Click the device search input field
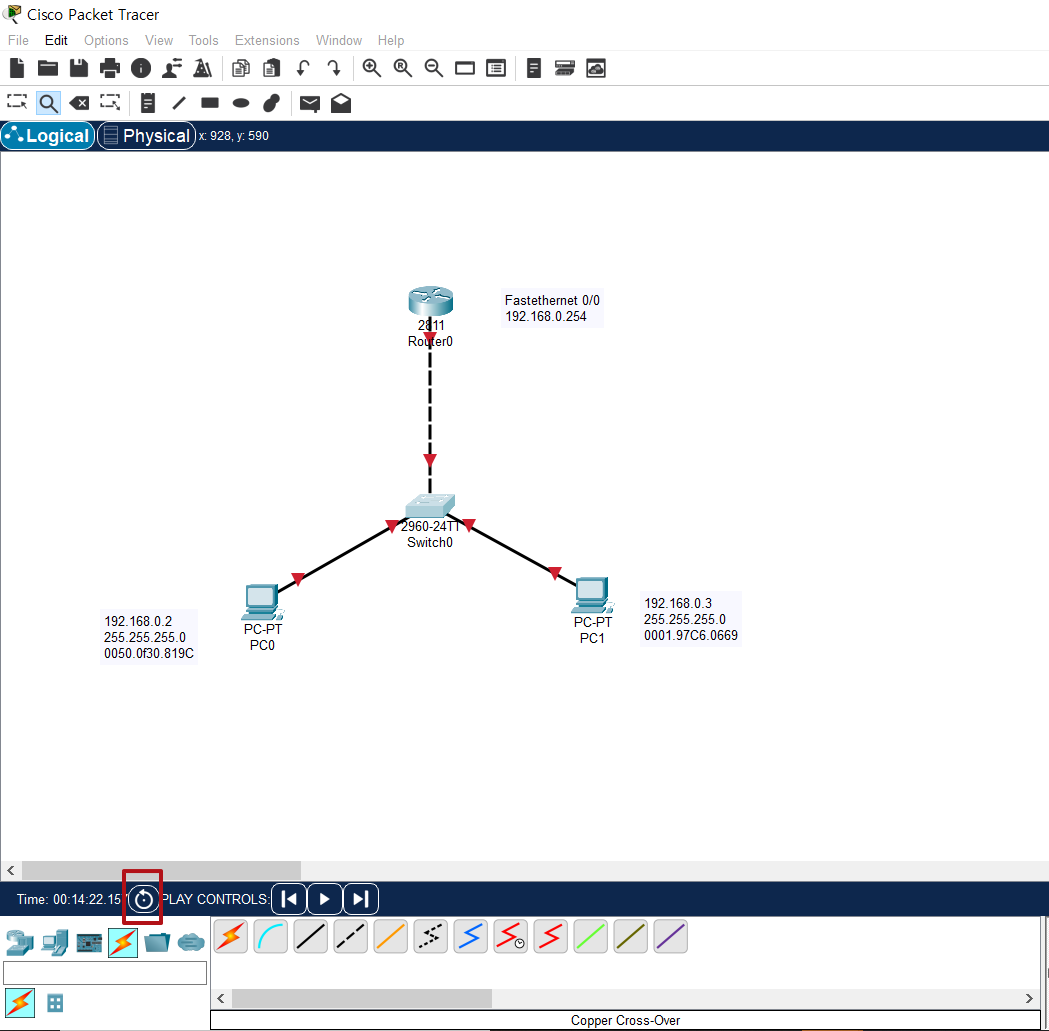Viewport: 1049px width, 1031px height. [105, 973]
